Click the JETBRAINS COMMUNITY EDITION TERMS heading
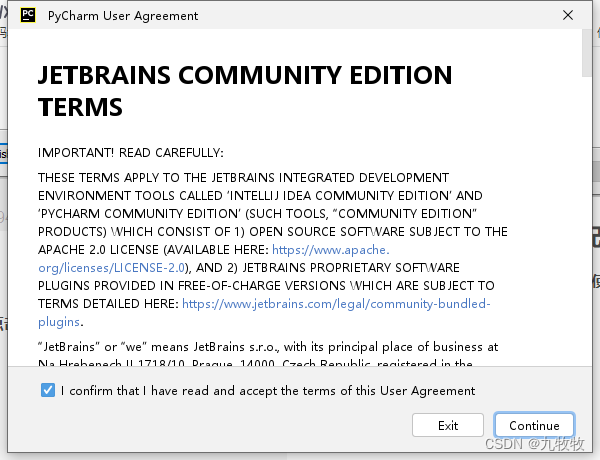600x460 pixels. tap(245, 91)
